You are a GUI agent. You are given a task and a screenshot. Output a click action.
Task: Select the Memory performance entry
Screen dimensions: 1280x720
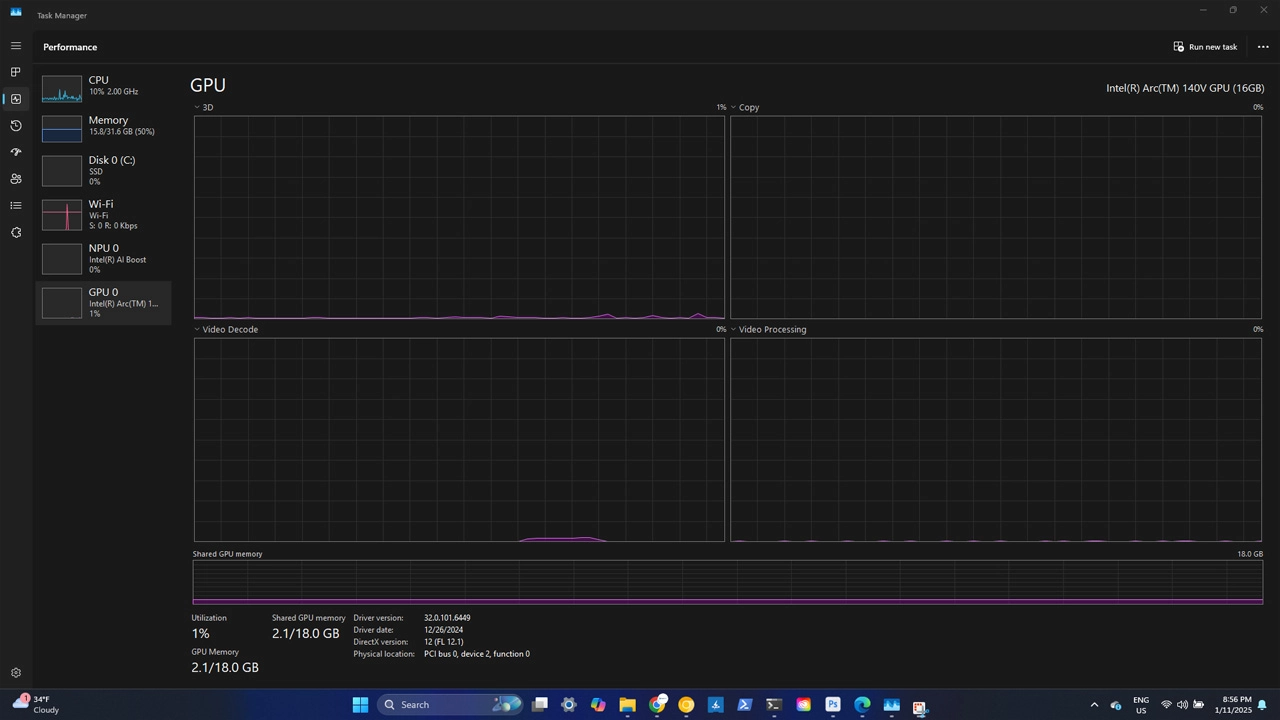pos(103,127)
